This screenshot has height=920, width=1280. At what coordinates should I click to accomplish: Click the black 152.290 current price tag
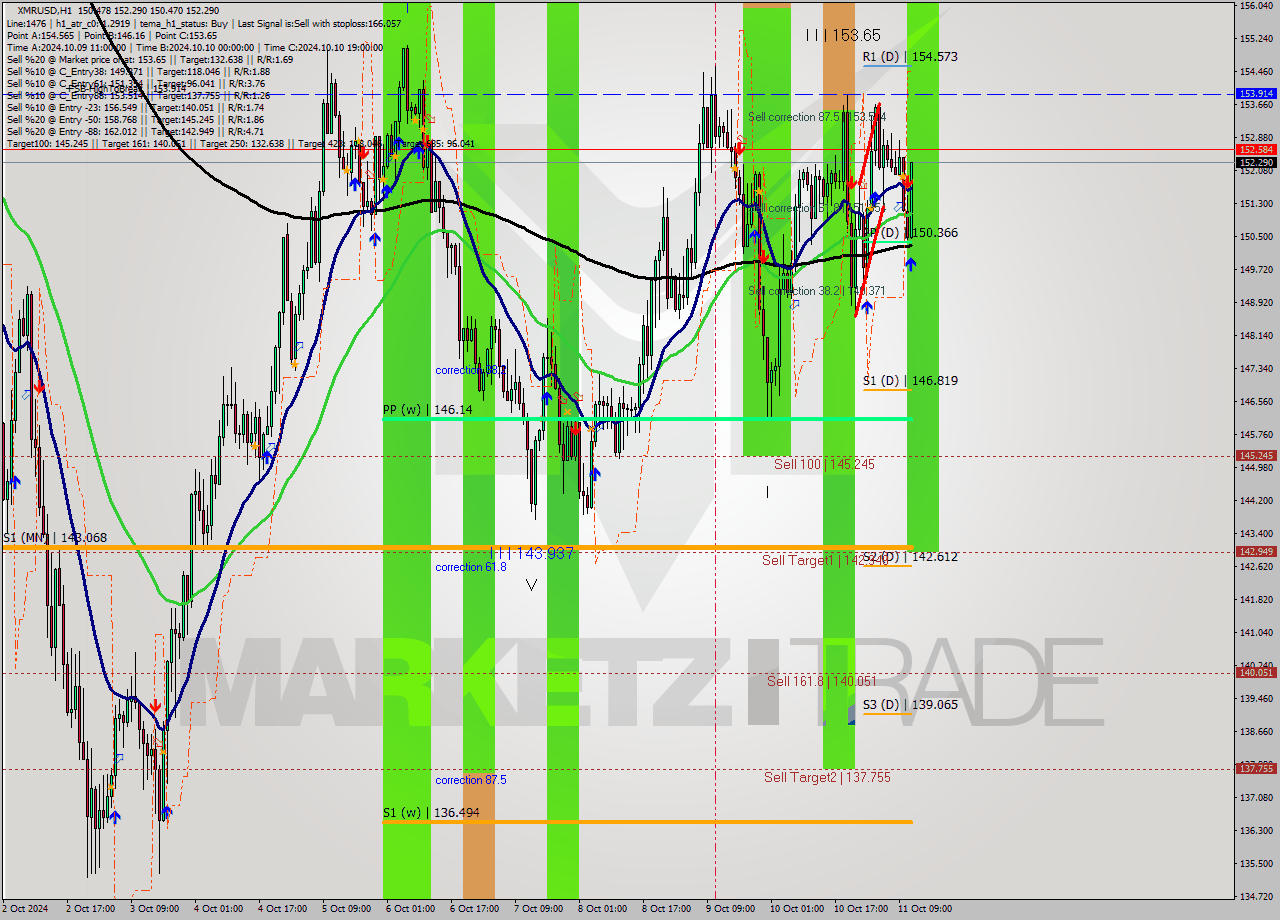tap(1256, 162)
